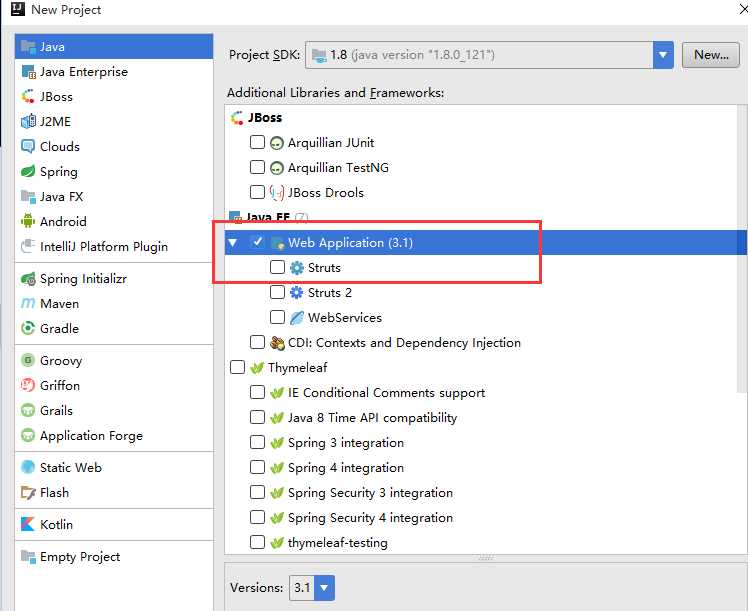
Task: Click the New... SDK button
Action: 711,55
